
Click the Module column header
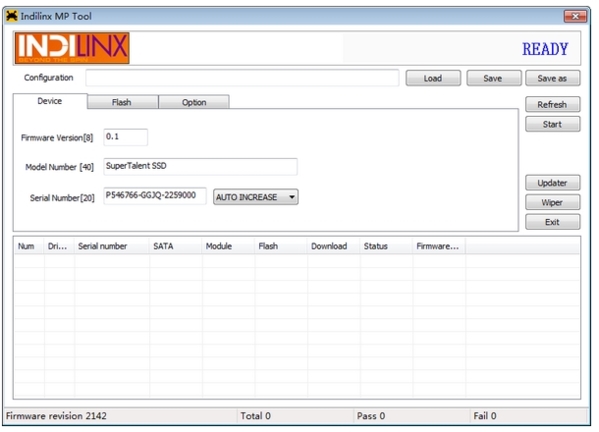click(x=228, y=246)
